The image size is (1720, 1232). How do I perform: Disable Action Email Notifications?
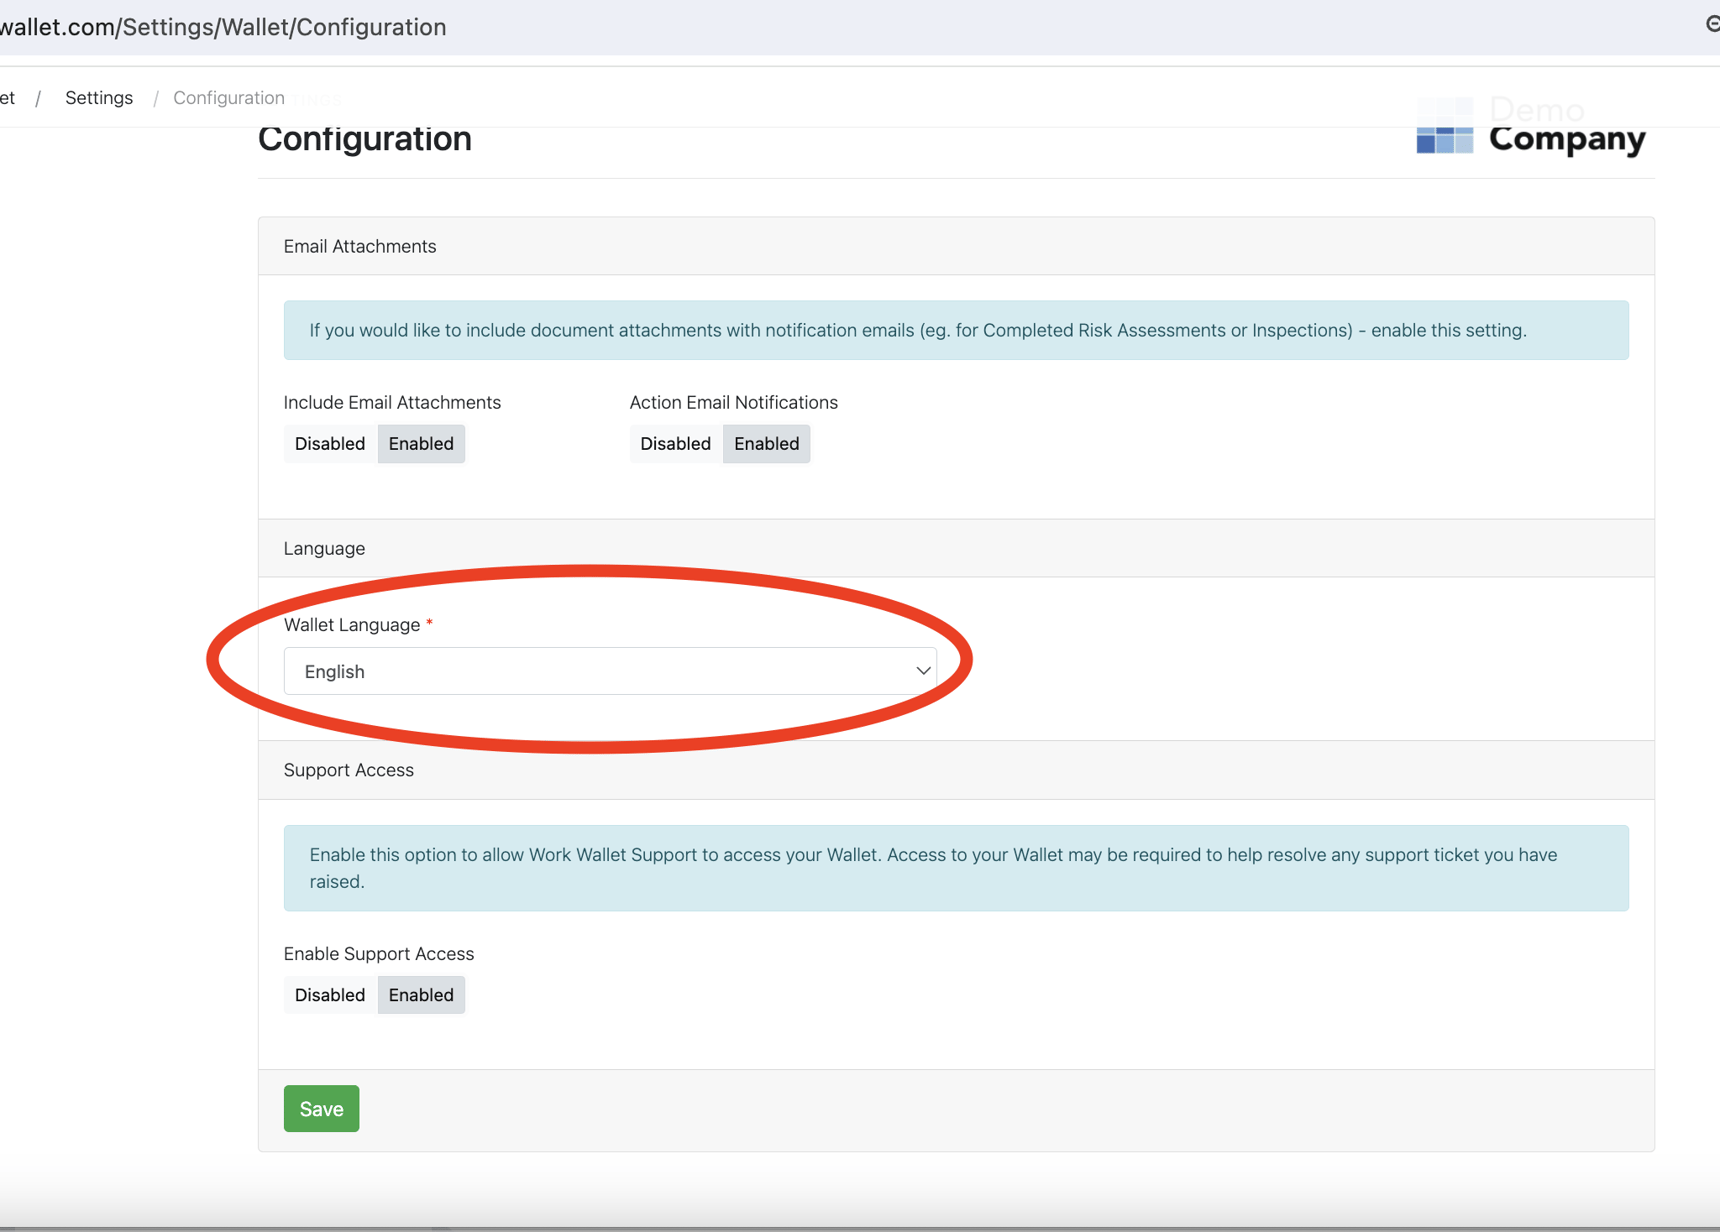click(676, 444)
